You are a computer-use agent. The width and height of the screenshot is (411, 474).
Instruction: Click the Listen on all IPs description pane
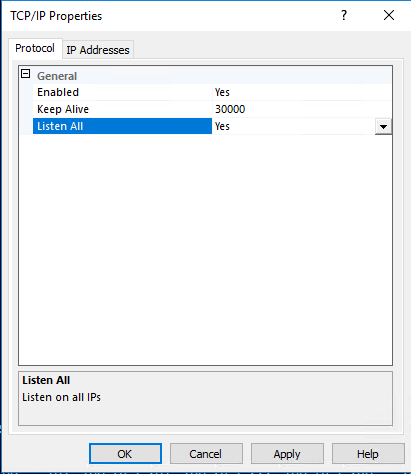205,398
